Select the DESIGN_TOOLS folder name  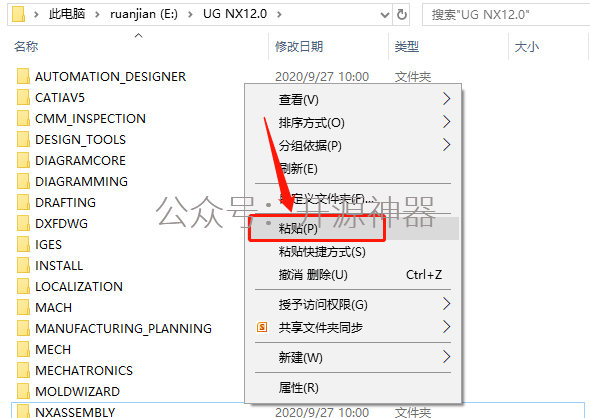pos(80,140)
